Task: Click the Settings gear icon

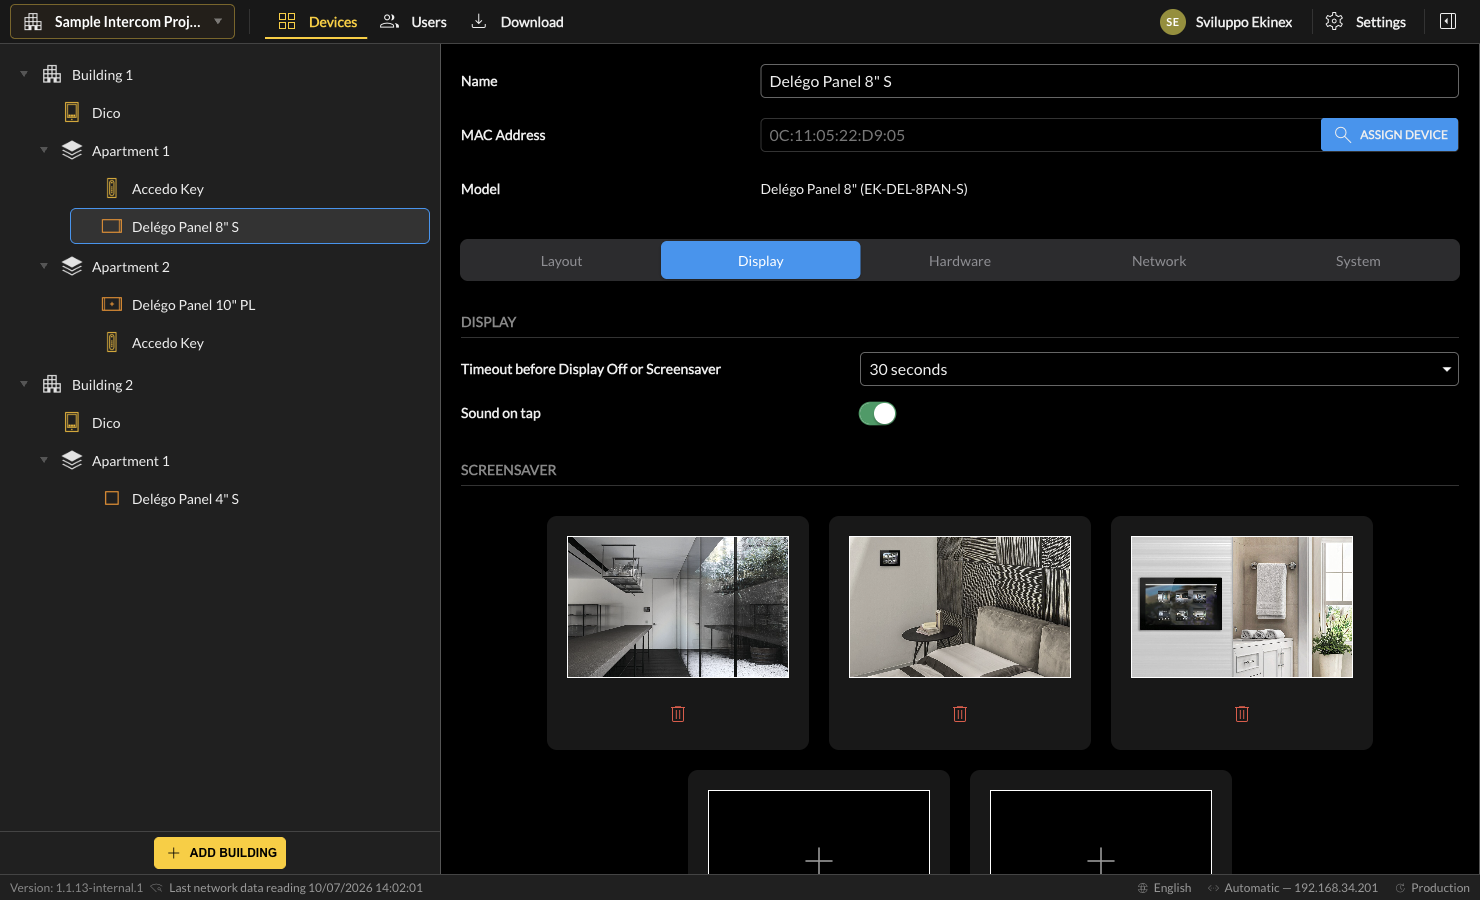Action: click(x=1334, y=22)
